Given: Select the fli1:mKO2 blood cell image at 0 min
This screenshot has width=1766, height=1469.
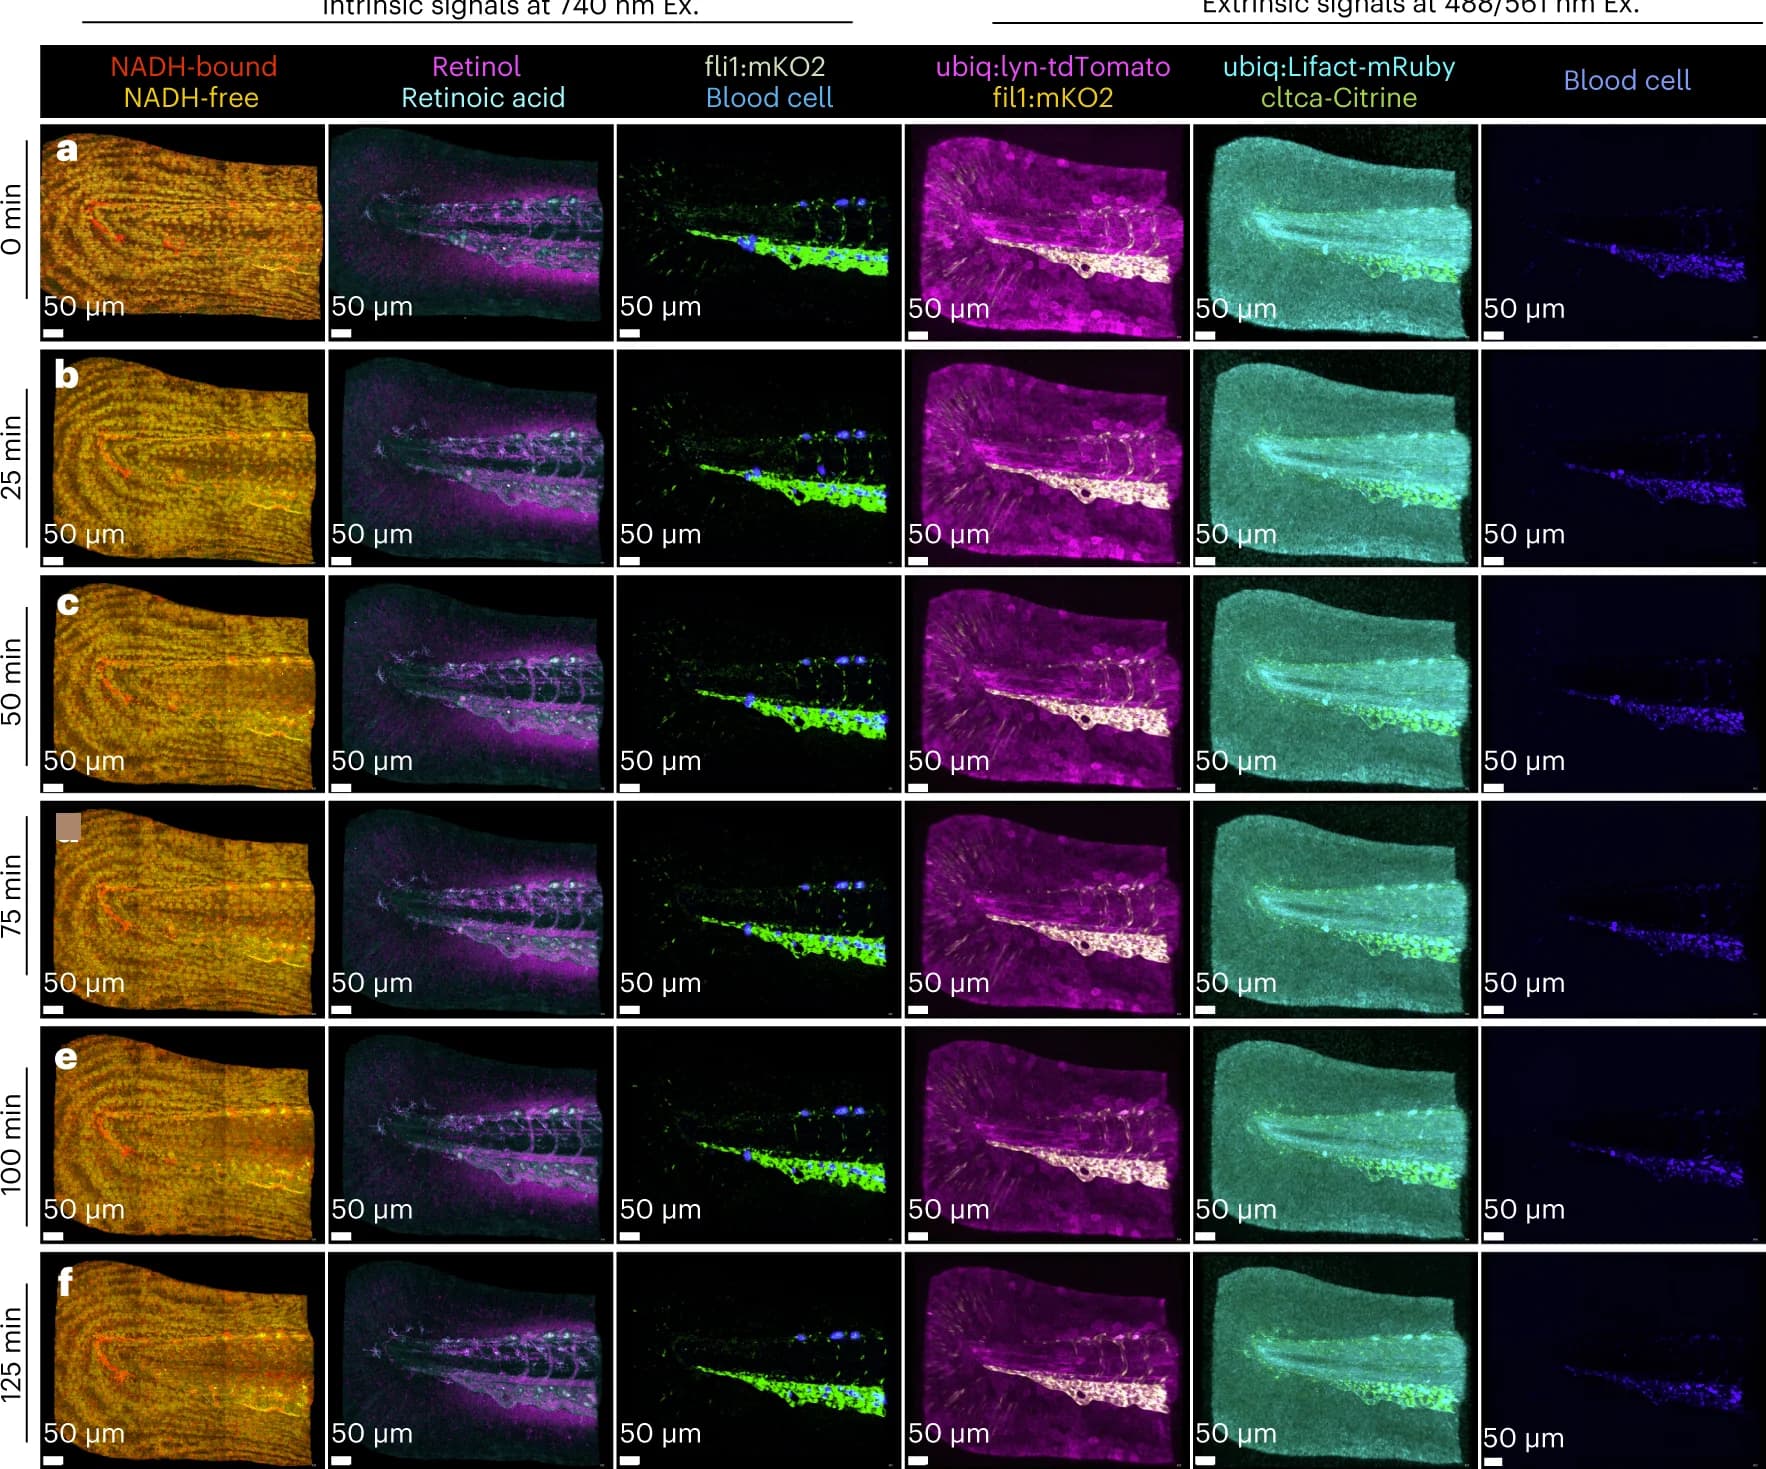Looking at the screenshot, I should tap(758, 232).
